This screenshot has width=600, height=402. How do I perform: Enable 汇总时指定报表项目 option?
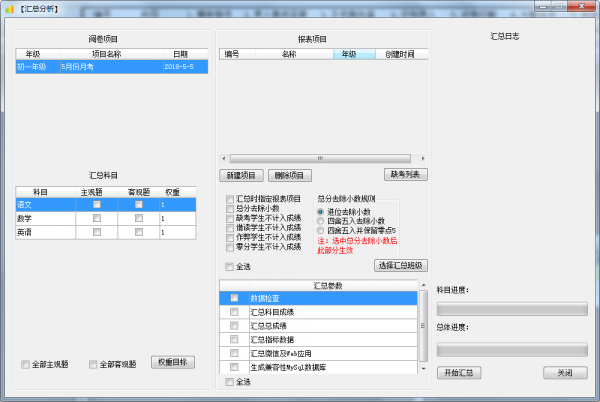coord(230,199)
